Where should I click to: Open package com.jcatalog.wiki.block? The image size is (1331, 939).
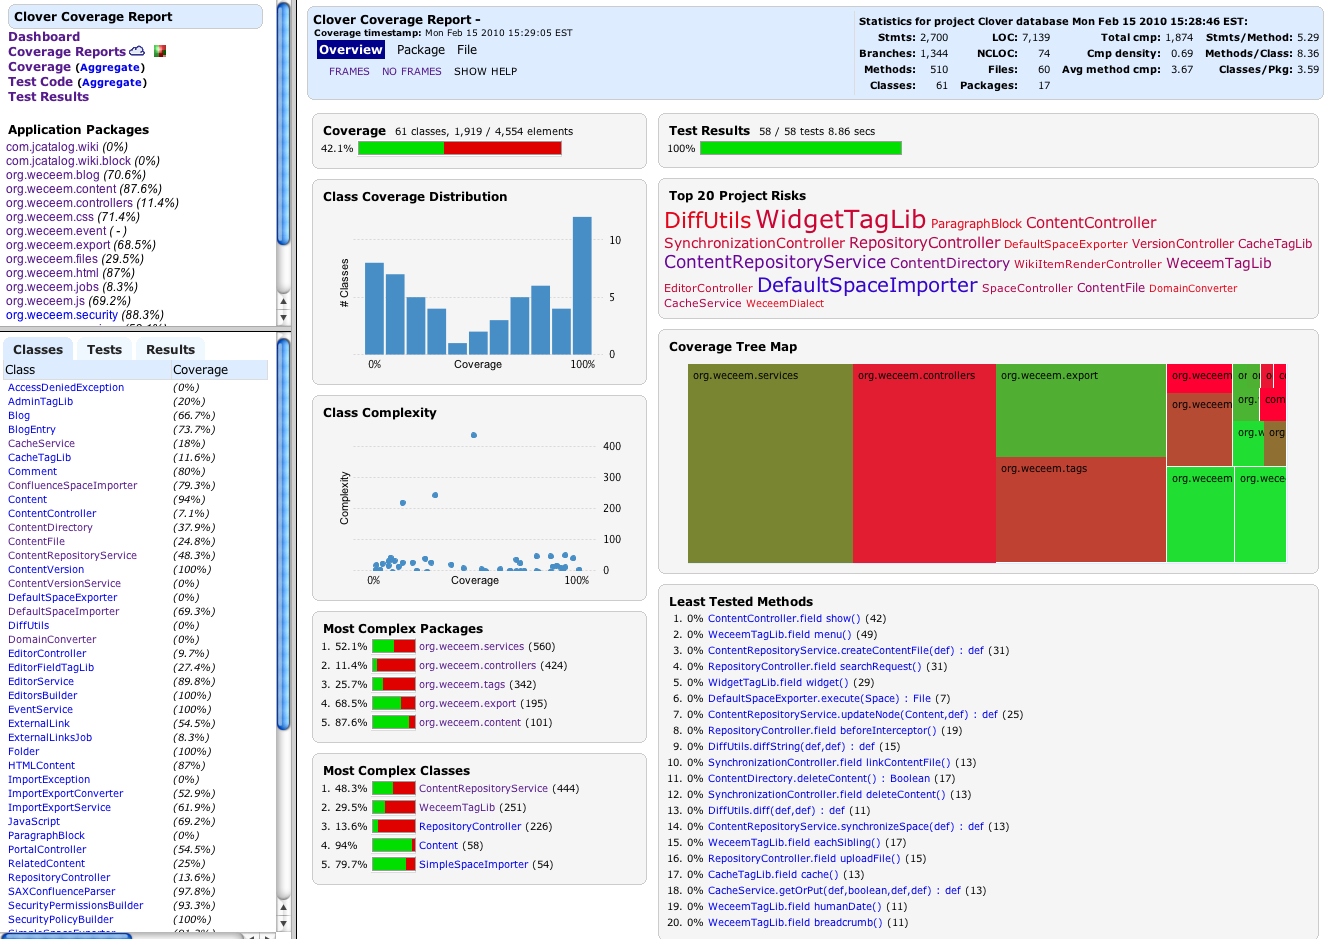point(69,161)
